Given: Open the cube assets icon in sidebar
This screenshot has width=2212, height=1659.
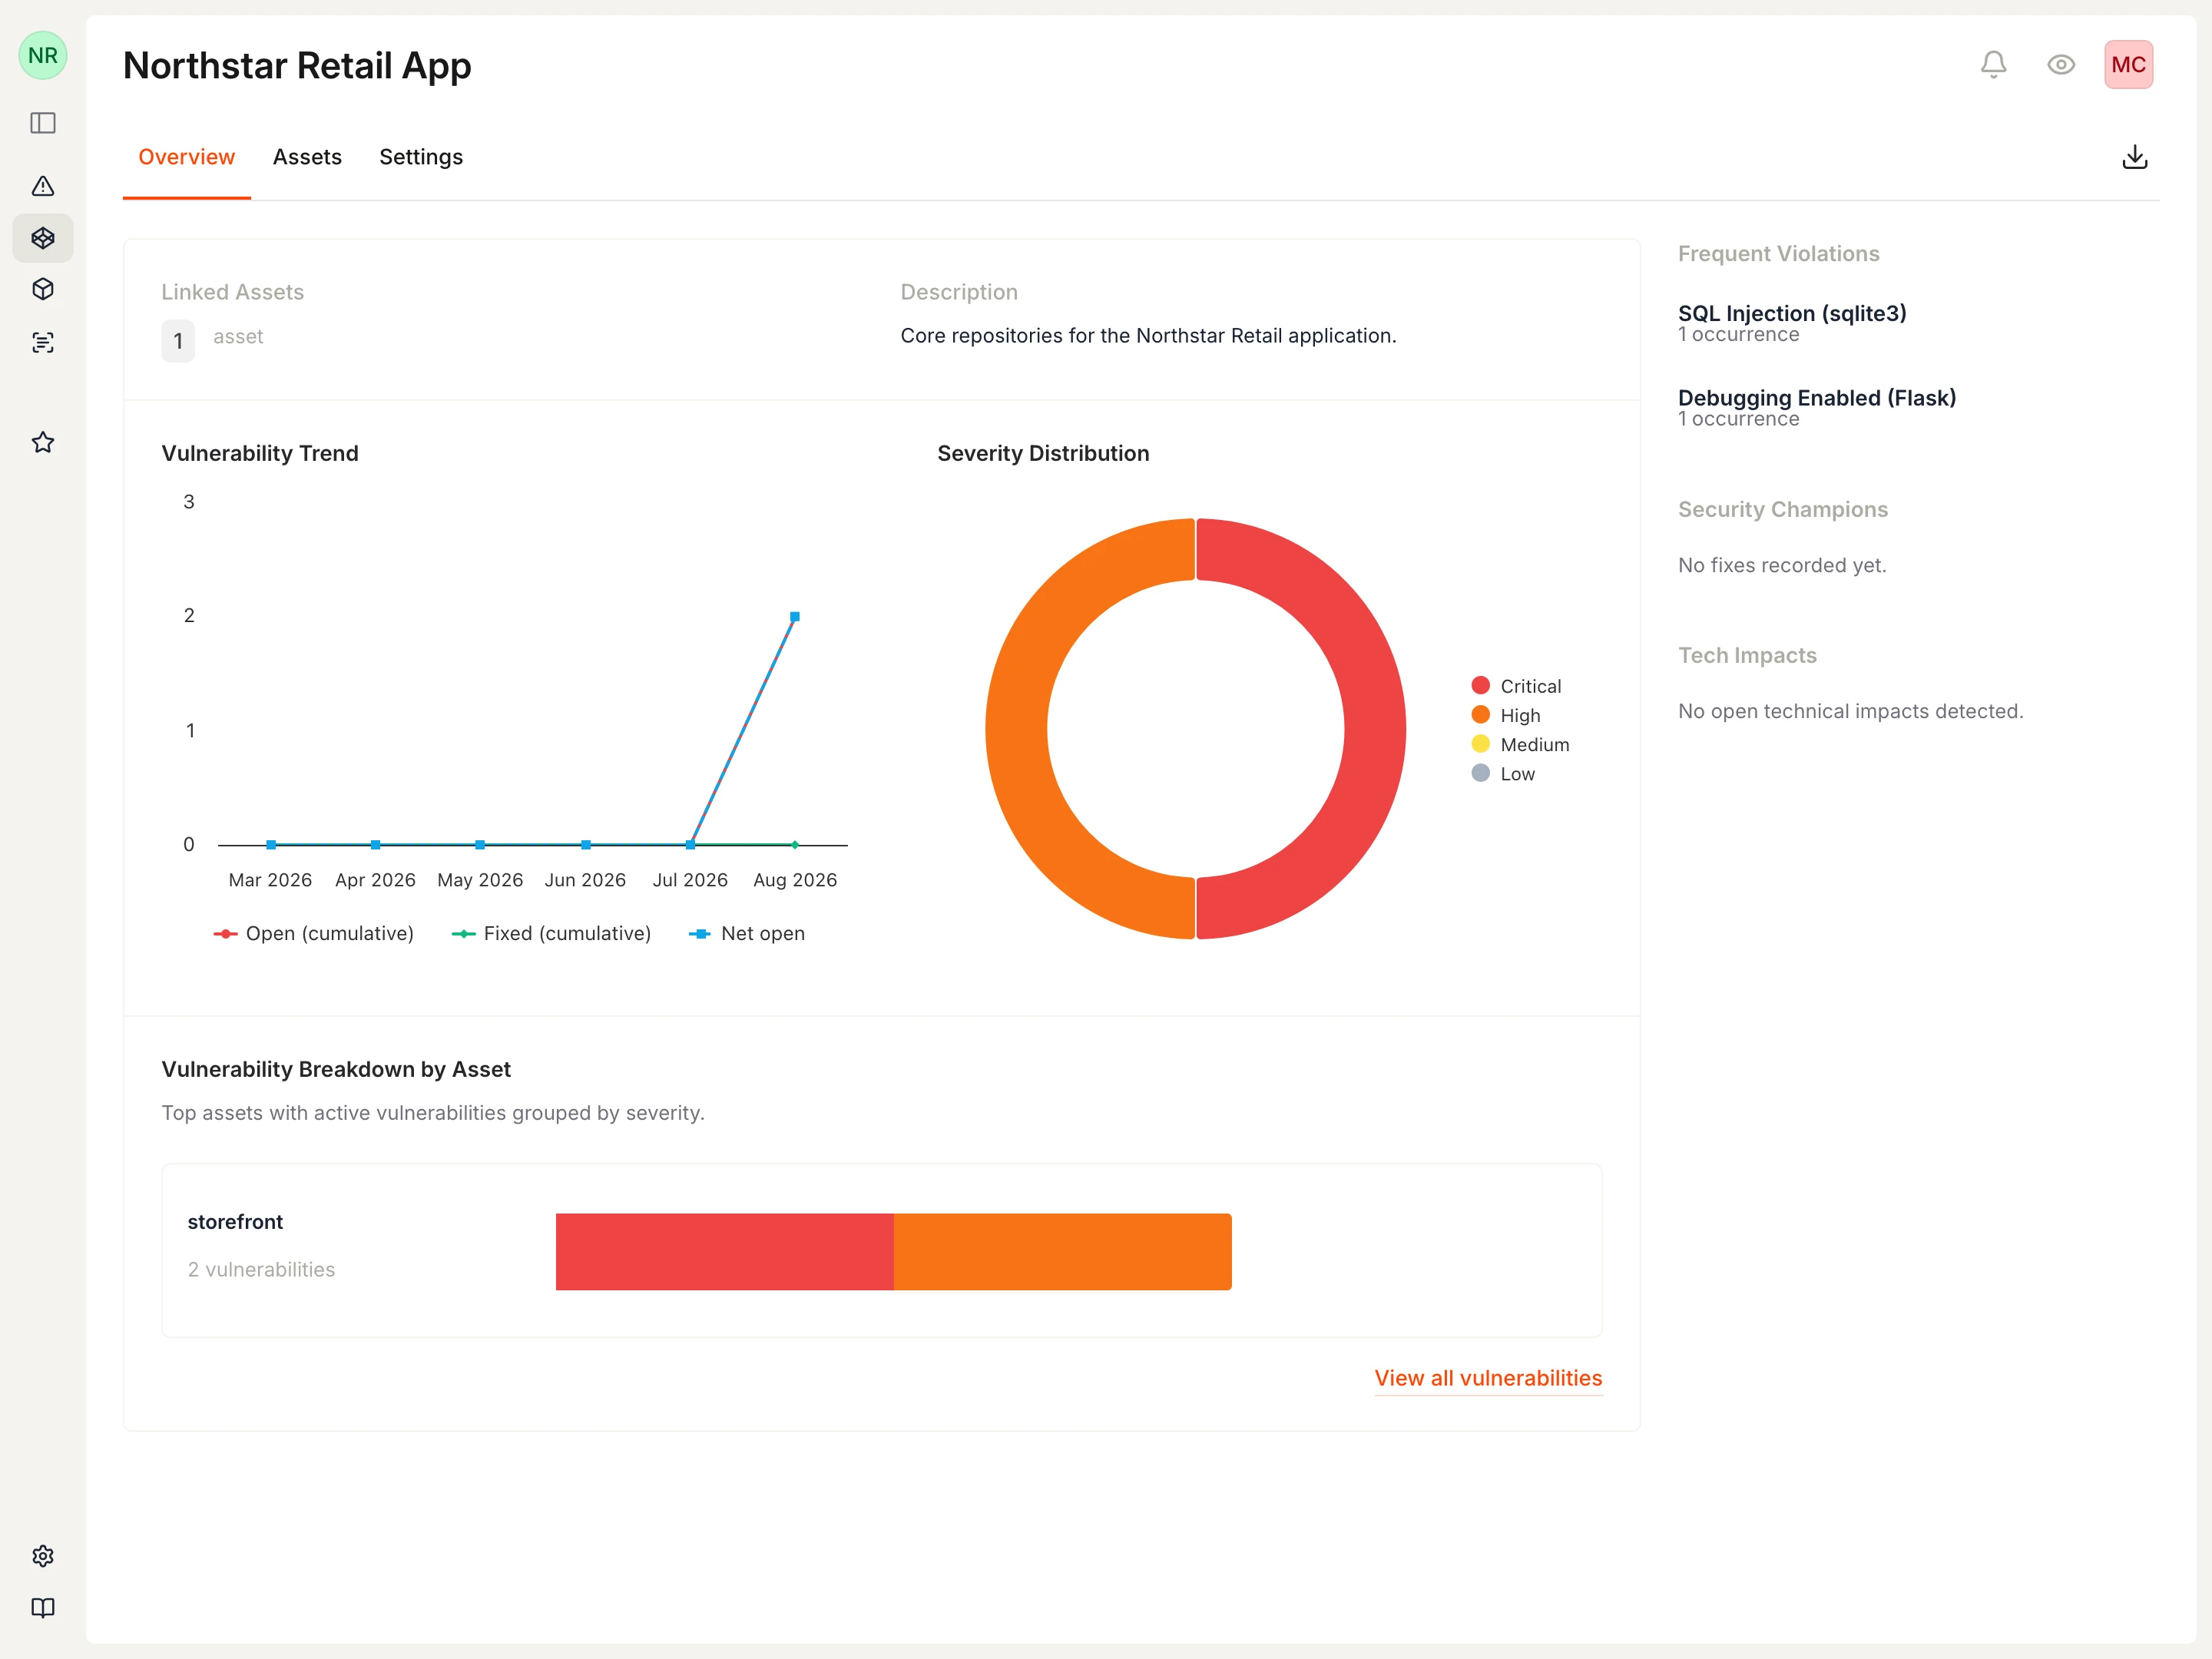Looking at the screenshot, I should (43, 289).
